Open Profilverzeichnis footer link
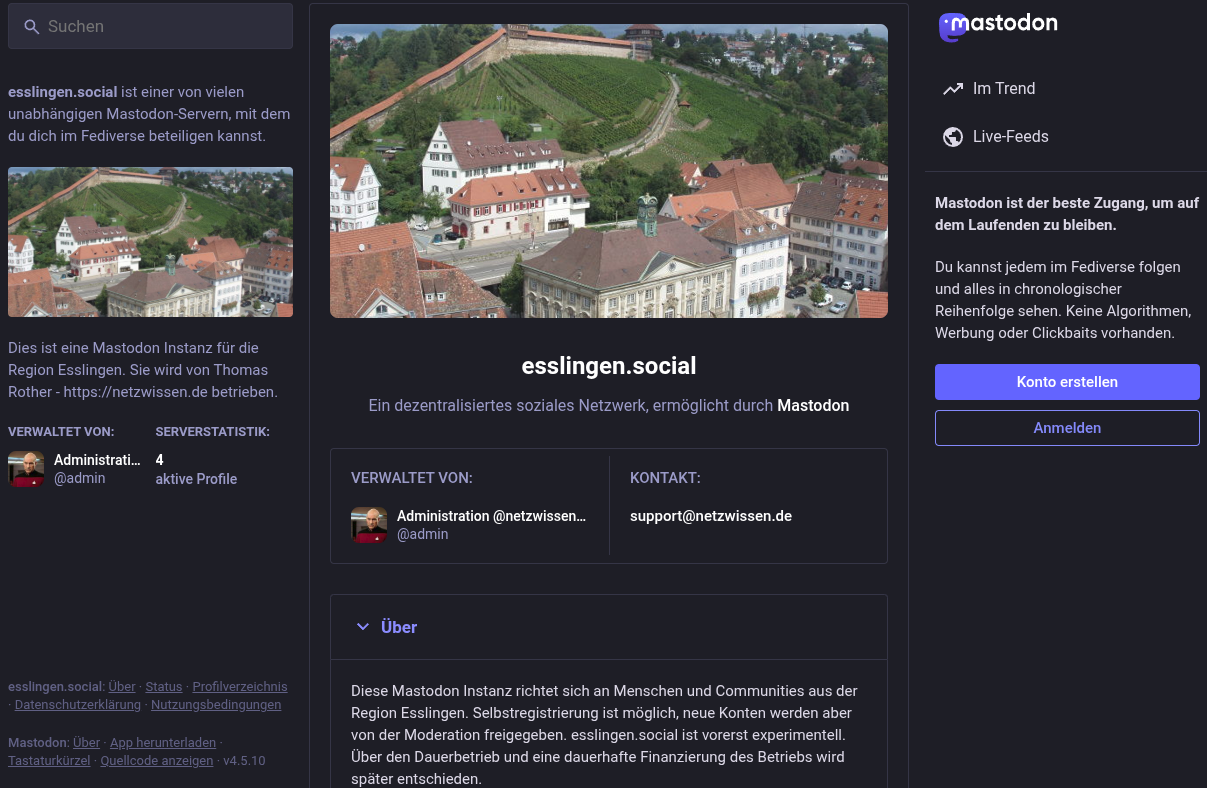 (240, 687)
